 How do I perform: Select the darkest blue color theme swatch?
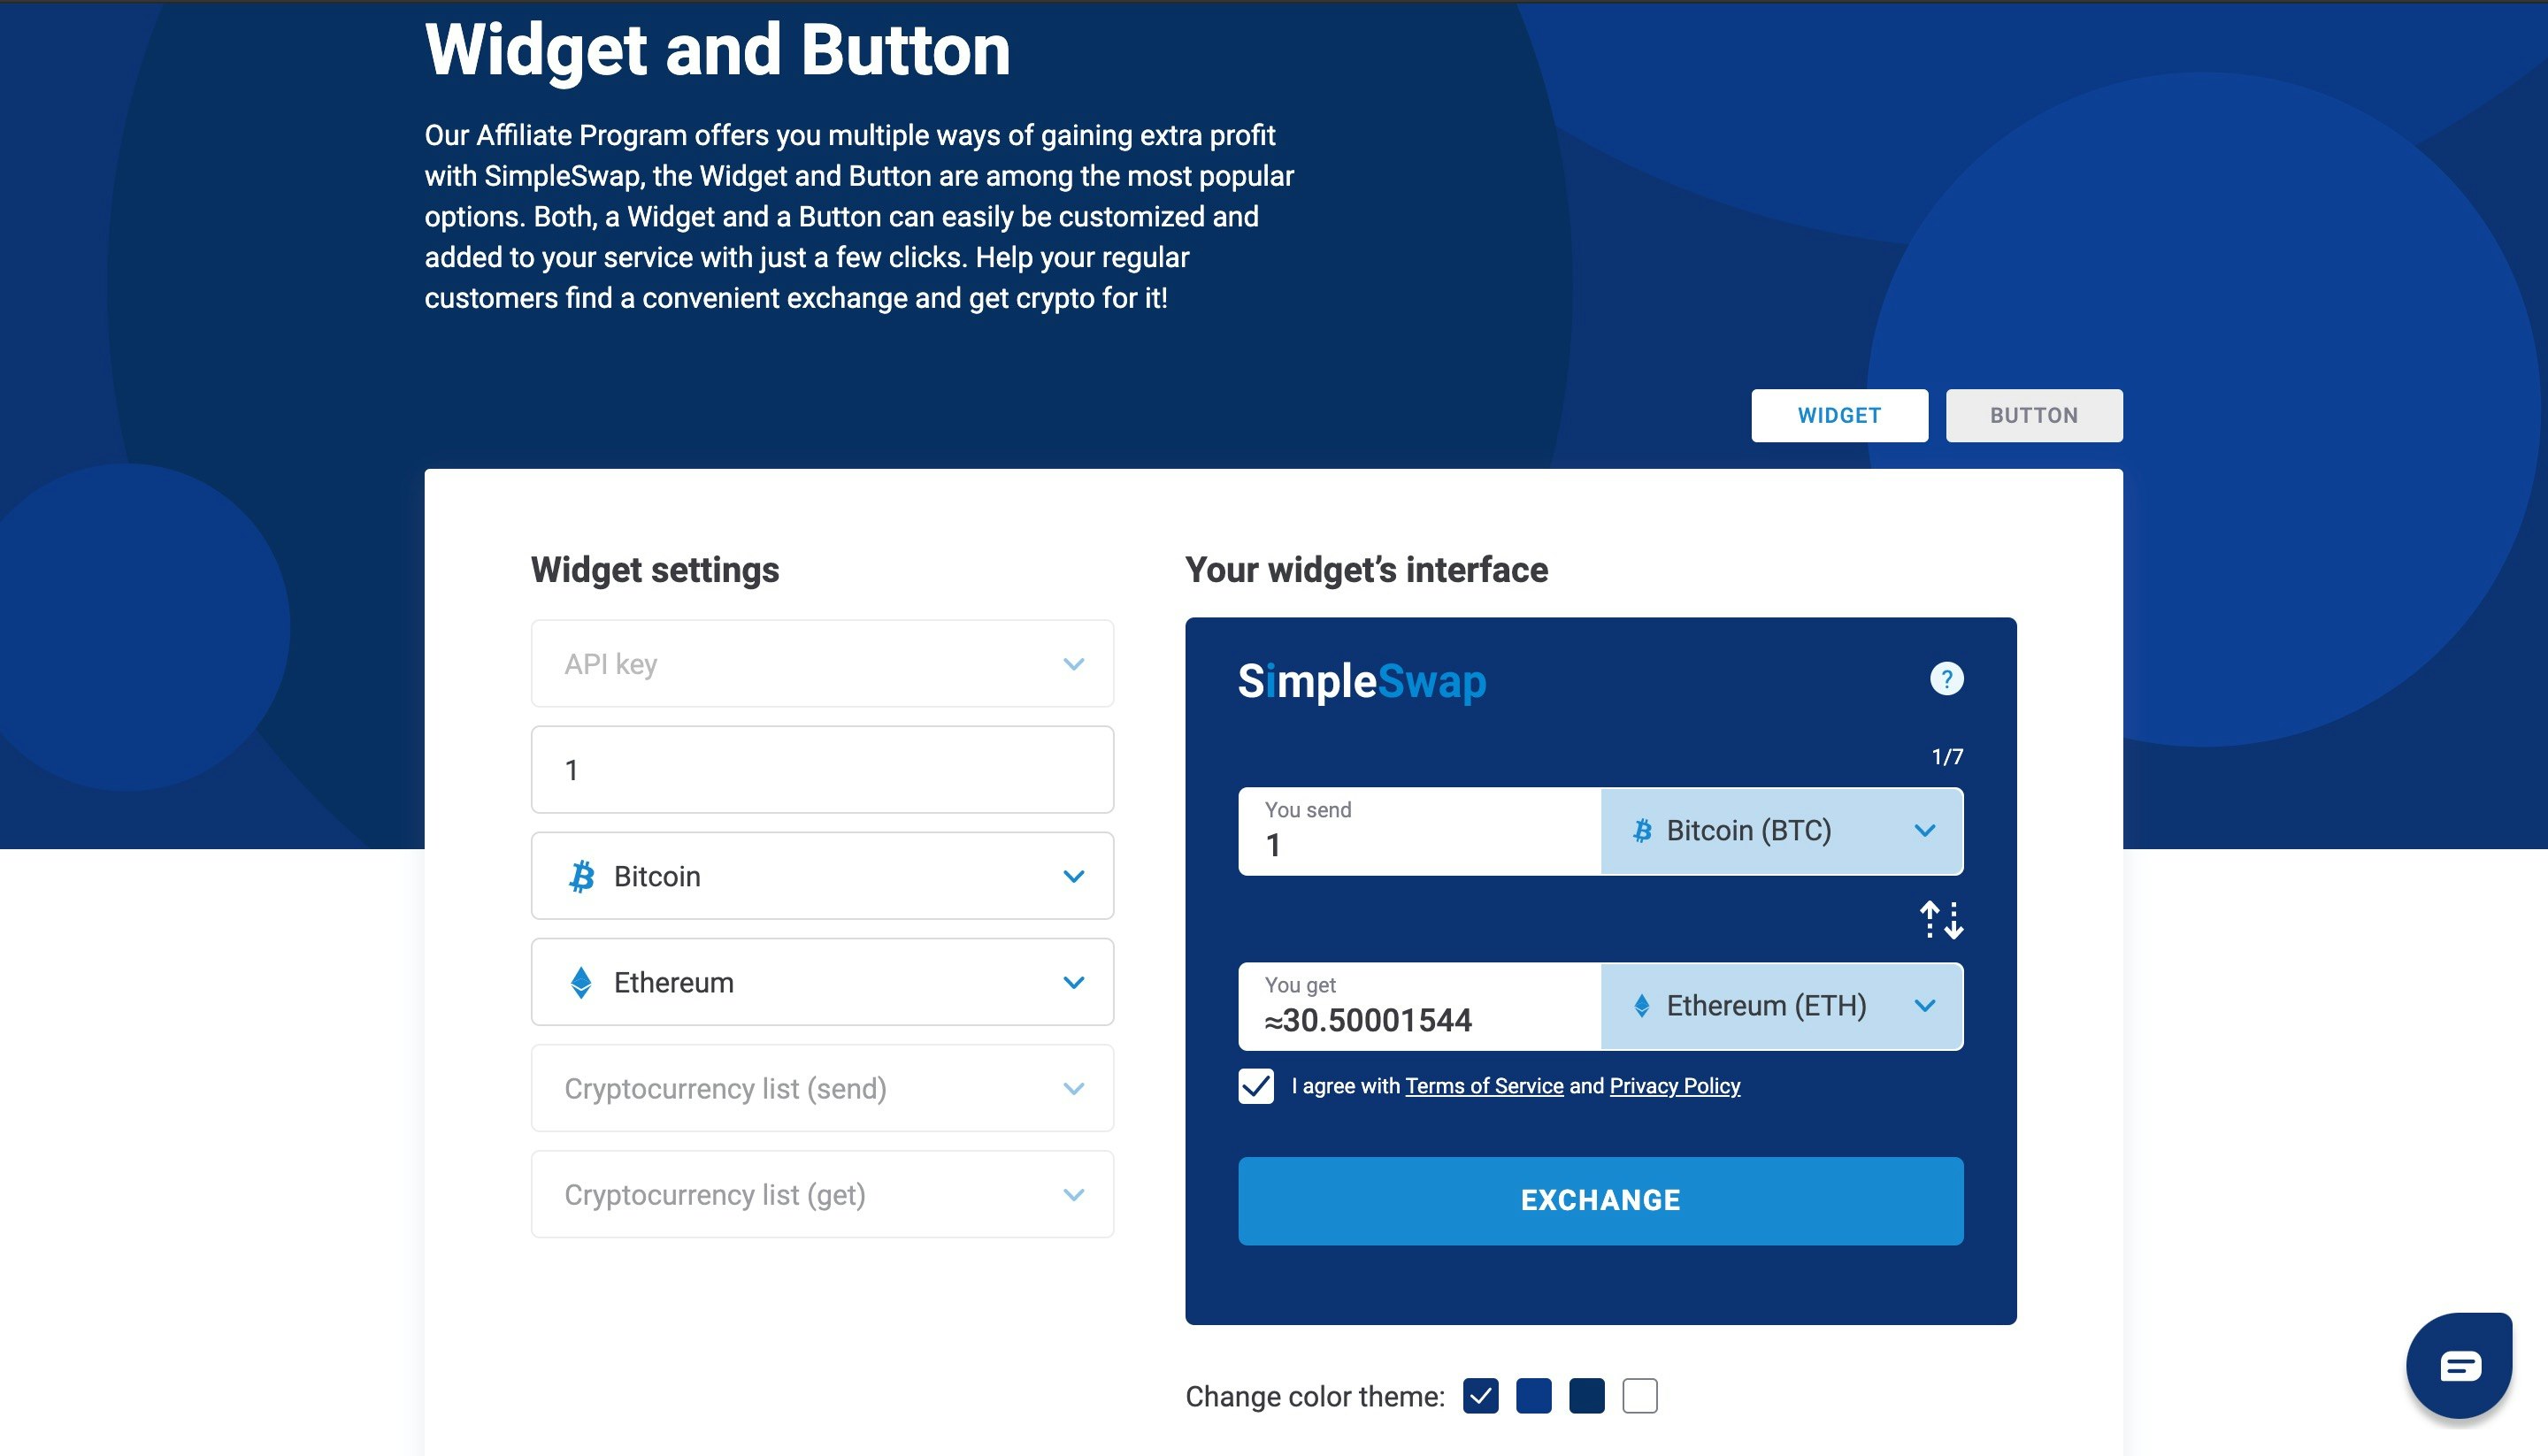[1589, 1396]
